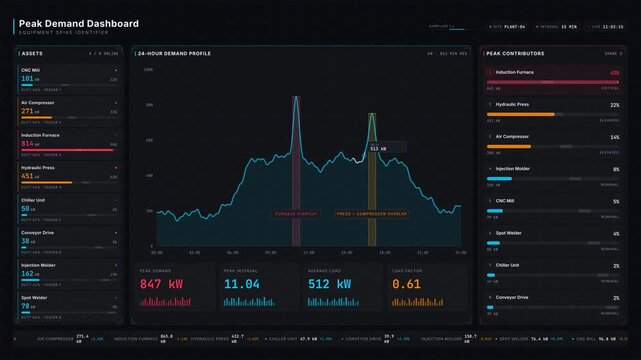Click the AIR COMPRESSOR 271.4 kW ticker entry

(x=70, y=339)
